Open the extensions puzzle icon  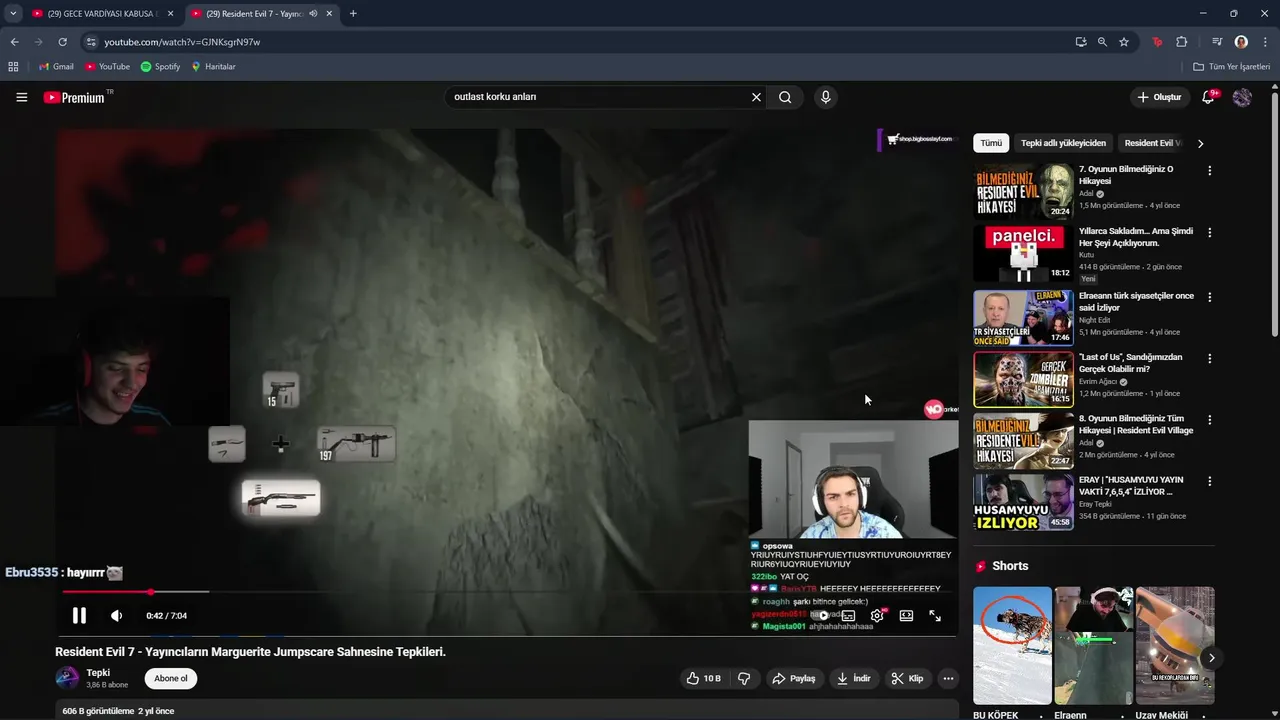click(x=1181, y=42)
